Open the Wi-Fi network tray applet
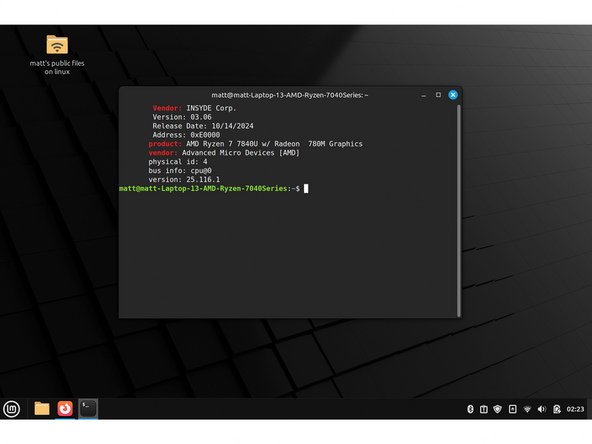 pos(527,409)
